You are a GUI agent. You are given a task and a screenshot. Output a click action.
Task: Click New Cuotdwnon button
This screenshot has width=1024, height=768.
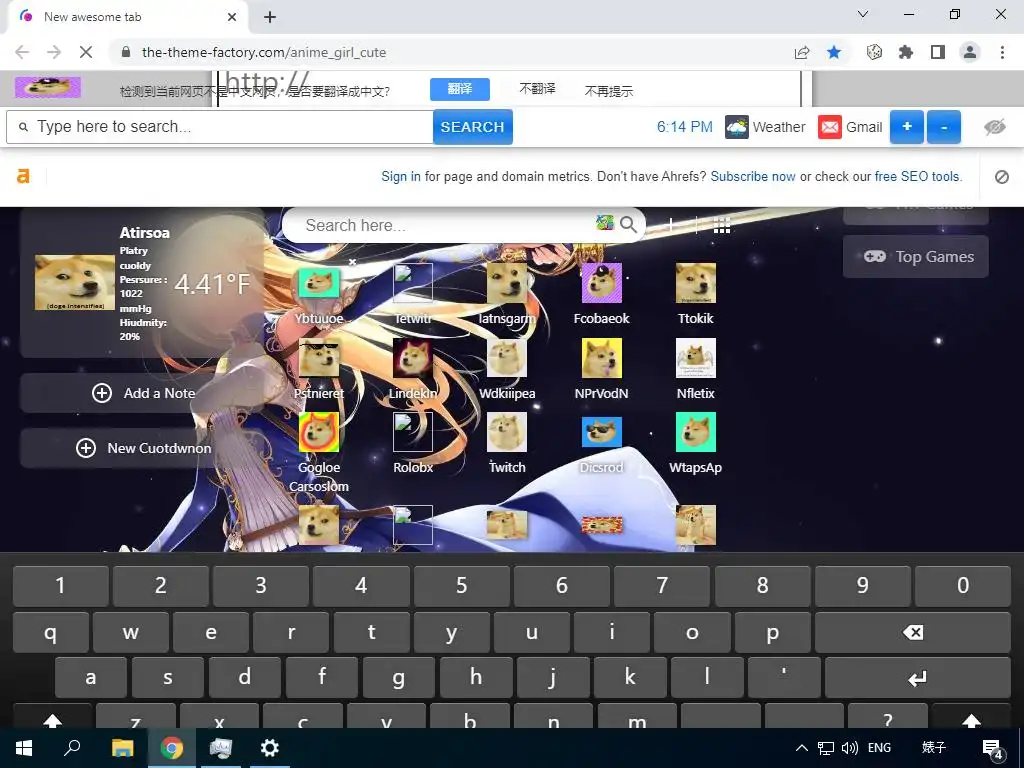[144, 448]
